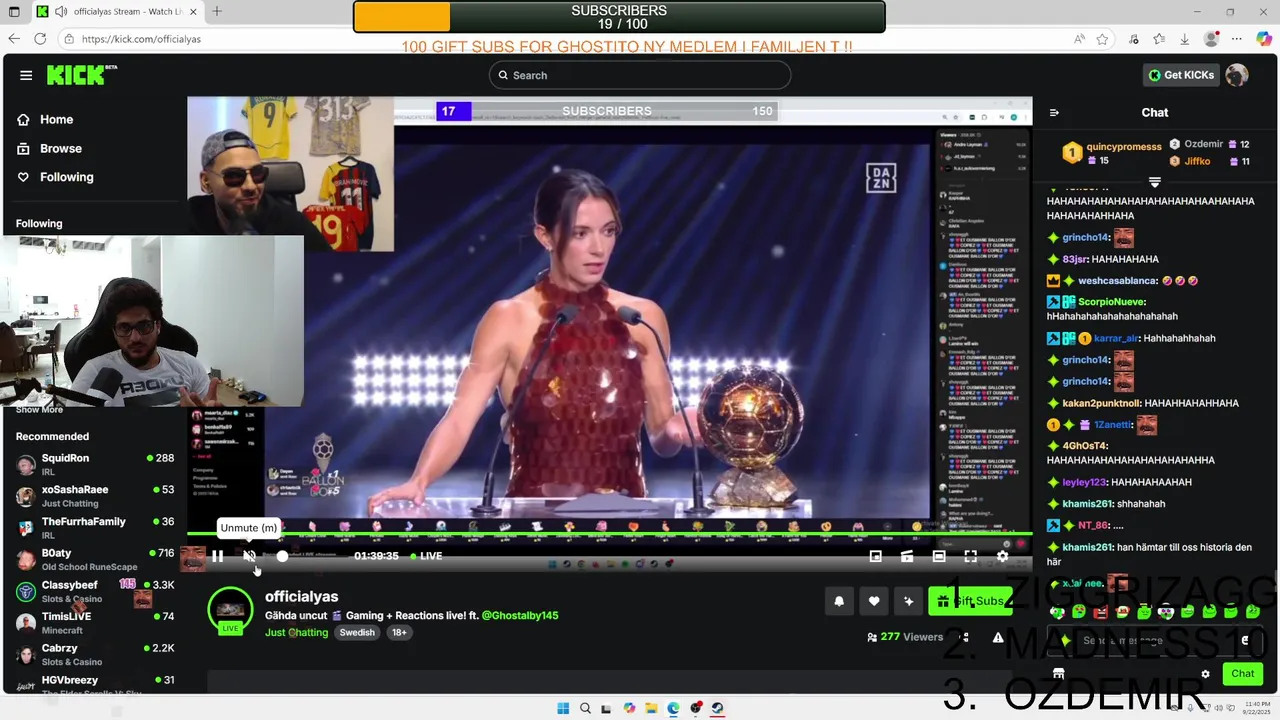The image size is (1280, 720).
Task: Open browser Settings and more menu
Action: click(x=1238, y=39)
